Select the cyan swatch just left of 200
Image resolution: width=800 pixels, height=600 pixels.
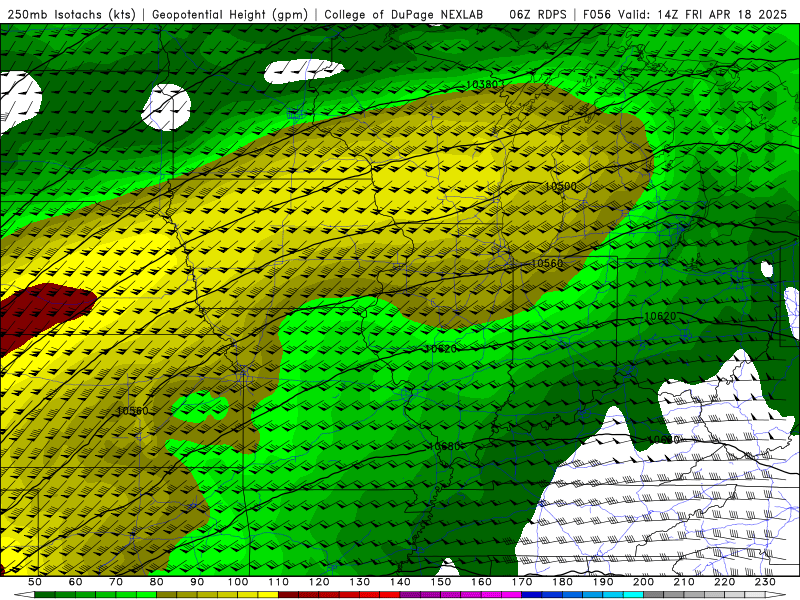click(634, 595)
